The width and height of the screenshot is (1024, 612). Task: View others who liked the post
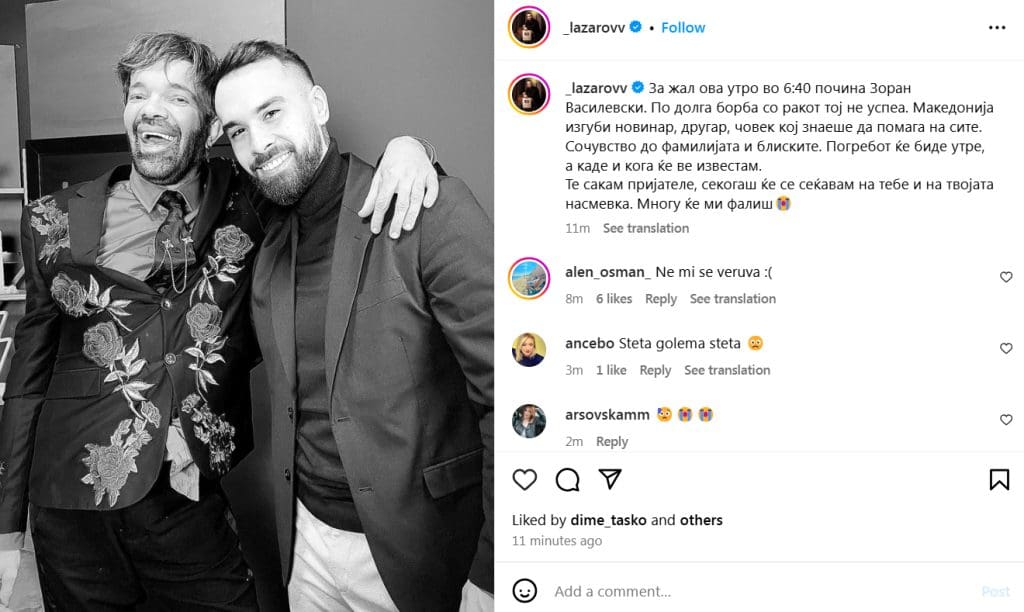point(701,520)
